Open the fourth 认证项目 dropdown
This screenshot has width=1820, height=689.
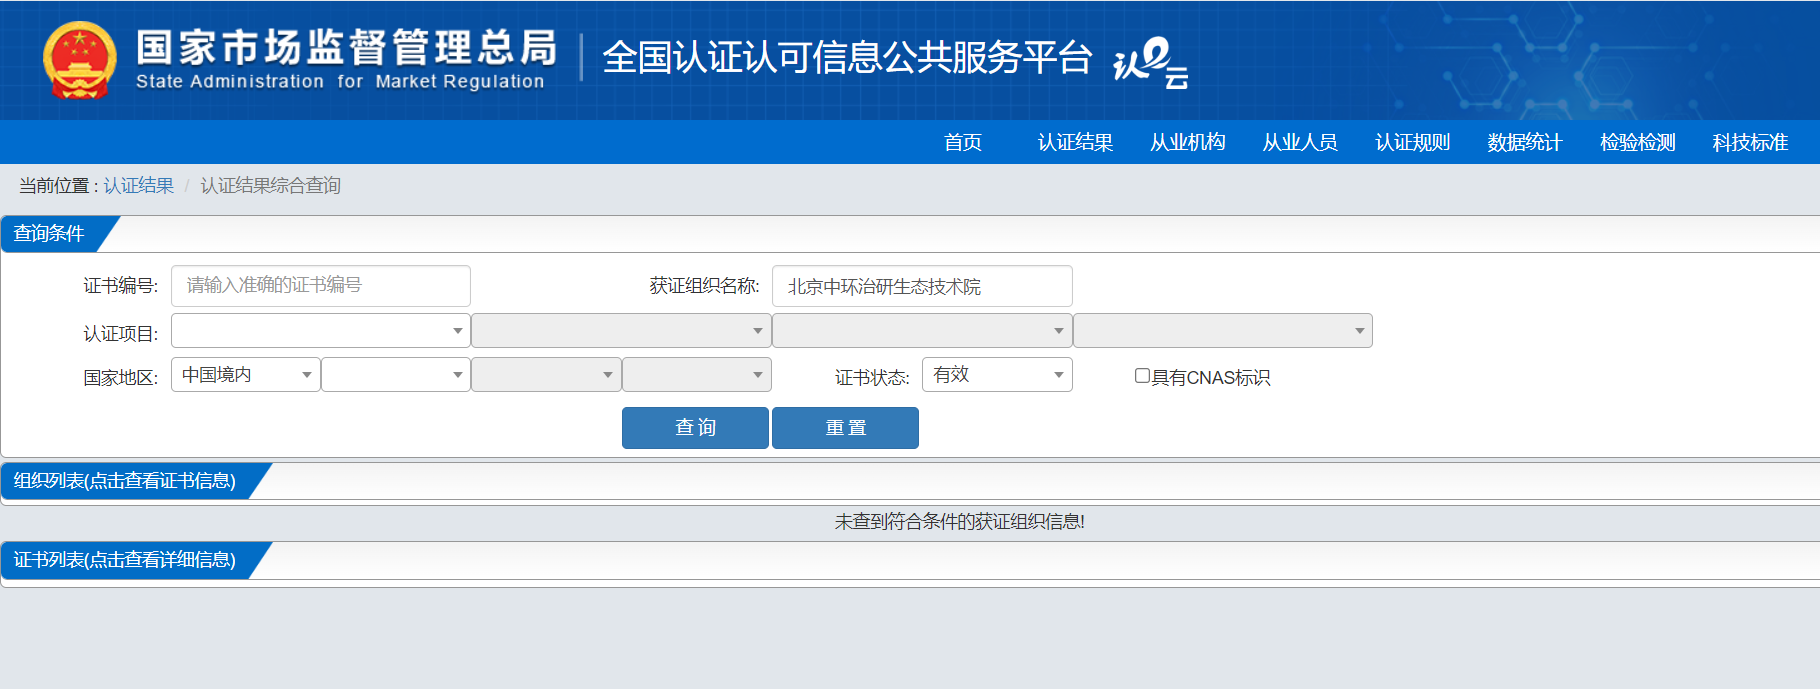tap(1223, 330)
